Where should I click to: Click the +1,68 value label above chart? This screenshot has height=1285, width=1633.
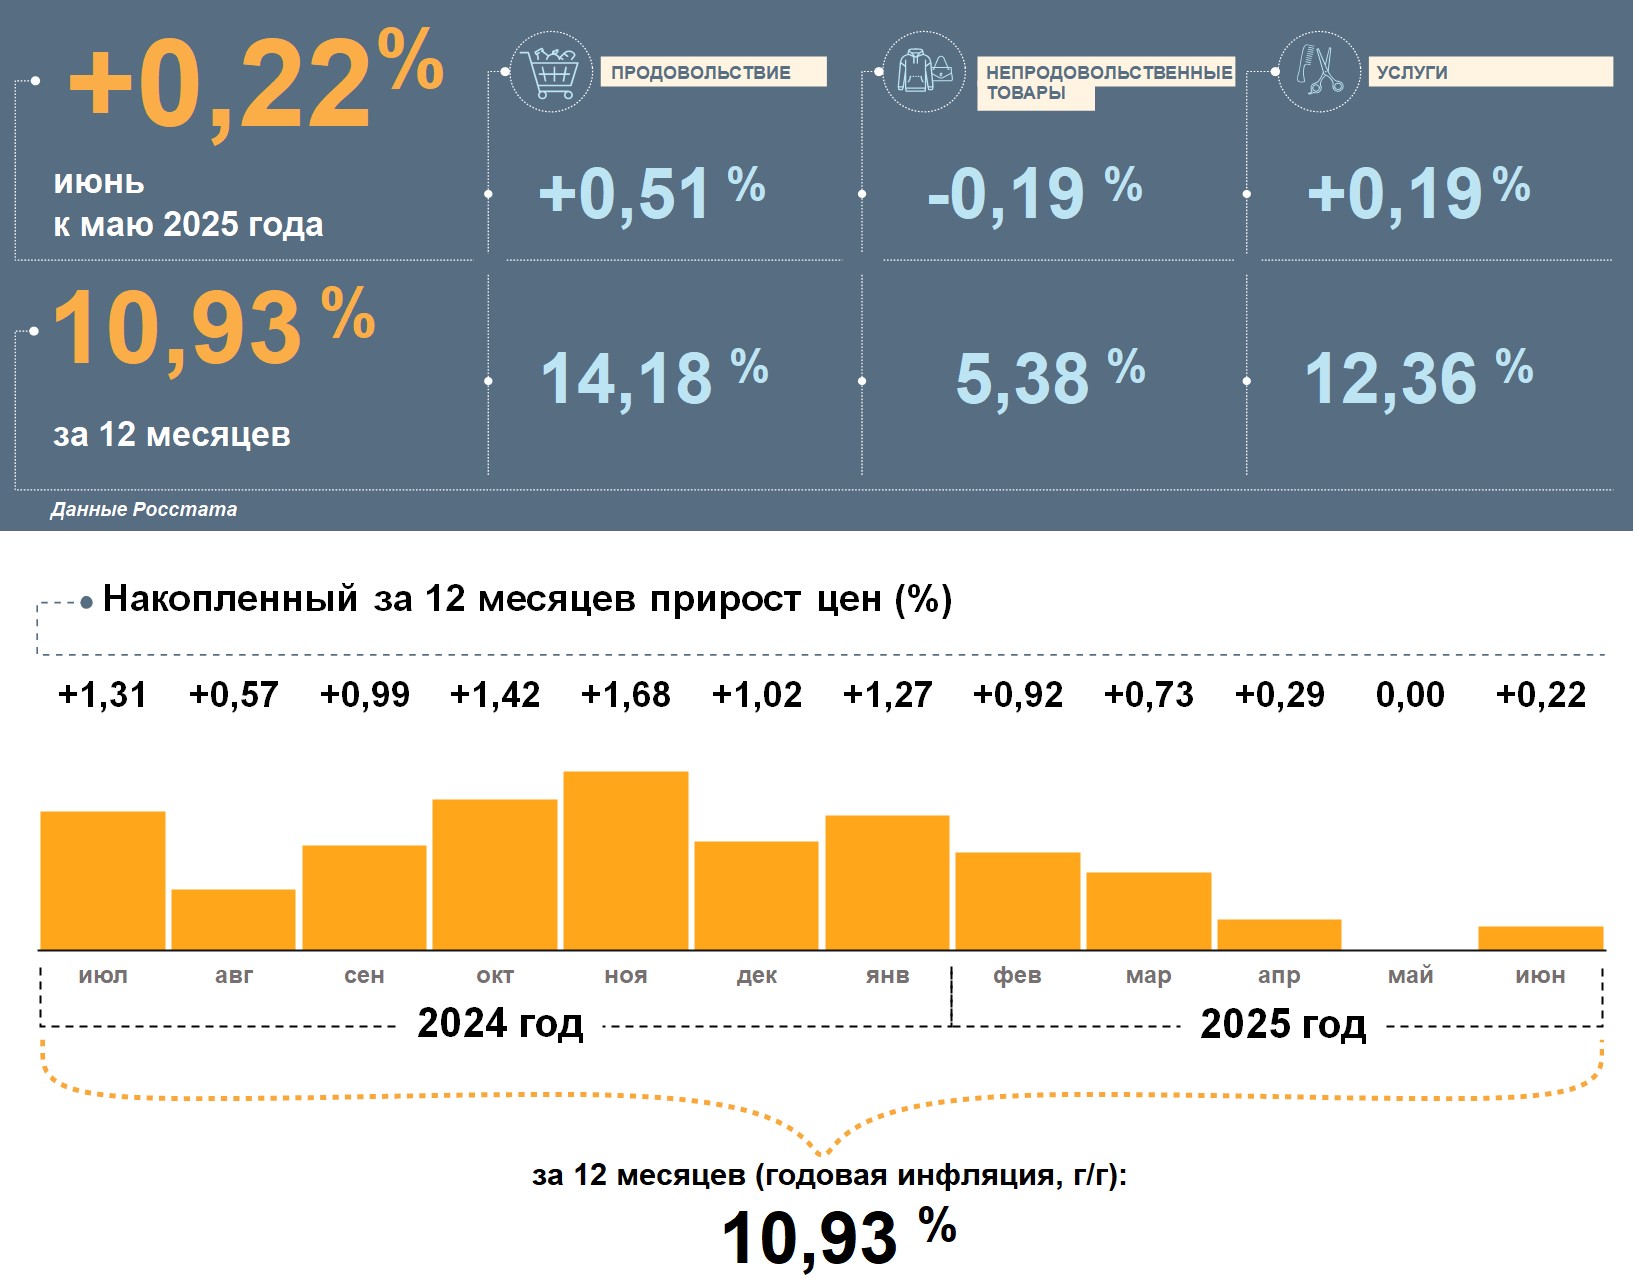[626, 694]
